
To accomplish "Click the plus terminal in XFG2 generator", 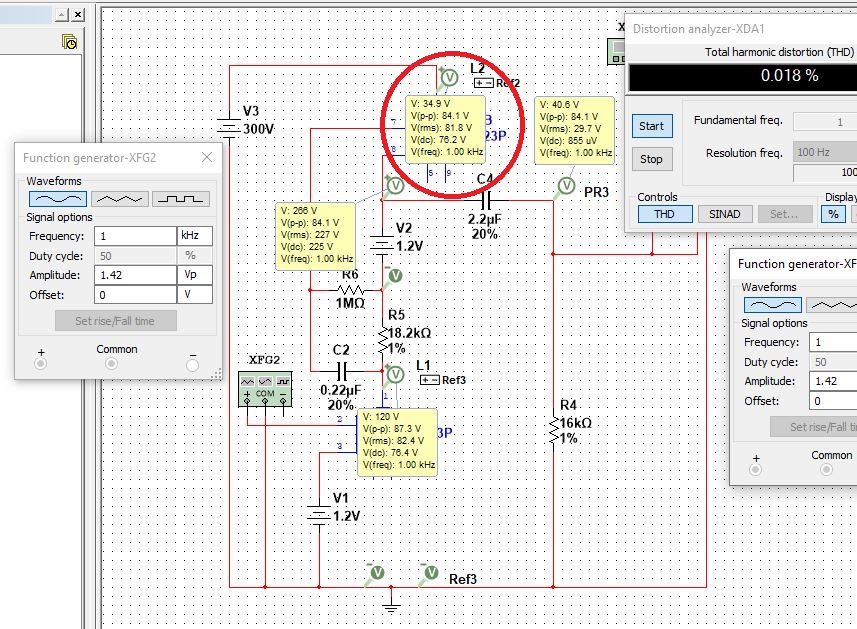I will (x=40, y=363).
